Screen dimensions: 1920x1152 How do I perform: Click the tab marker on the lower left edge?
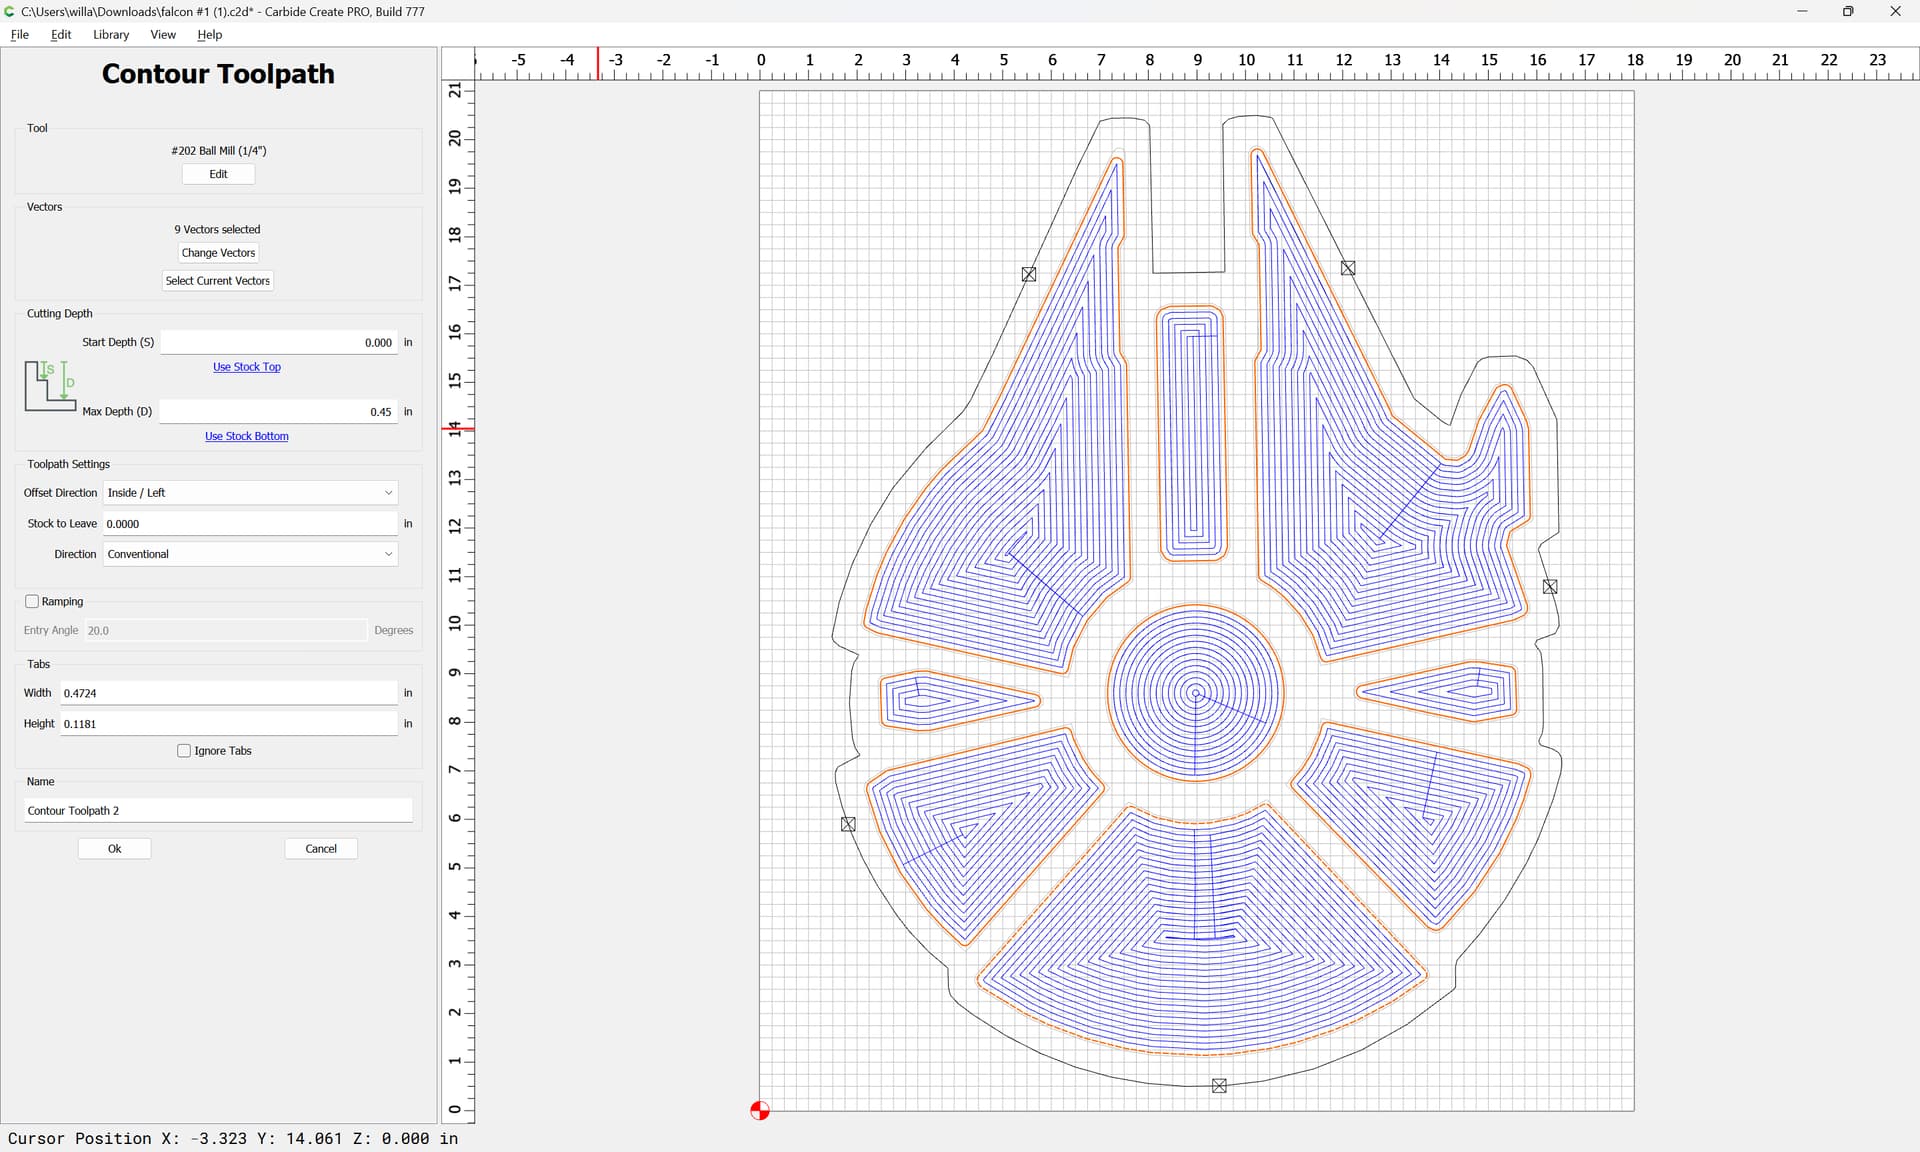coord(848,824)
